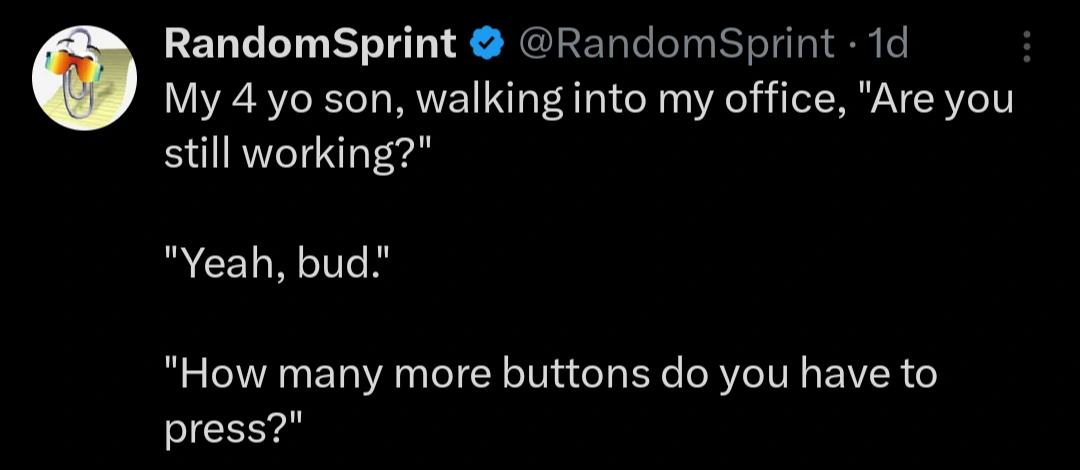This screenshot has height=470, width=1080.
Task: Click the dot separator before 1d
Action: point(852,47)
